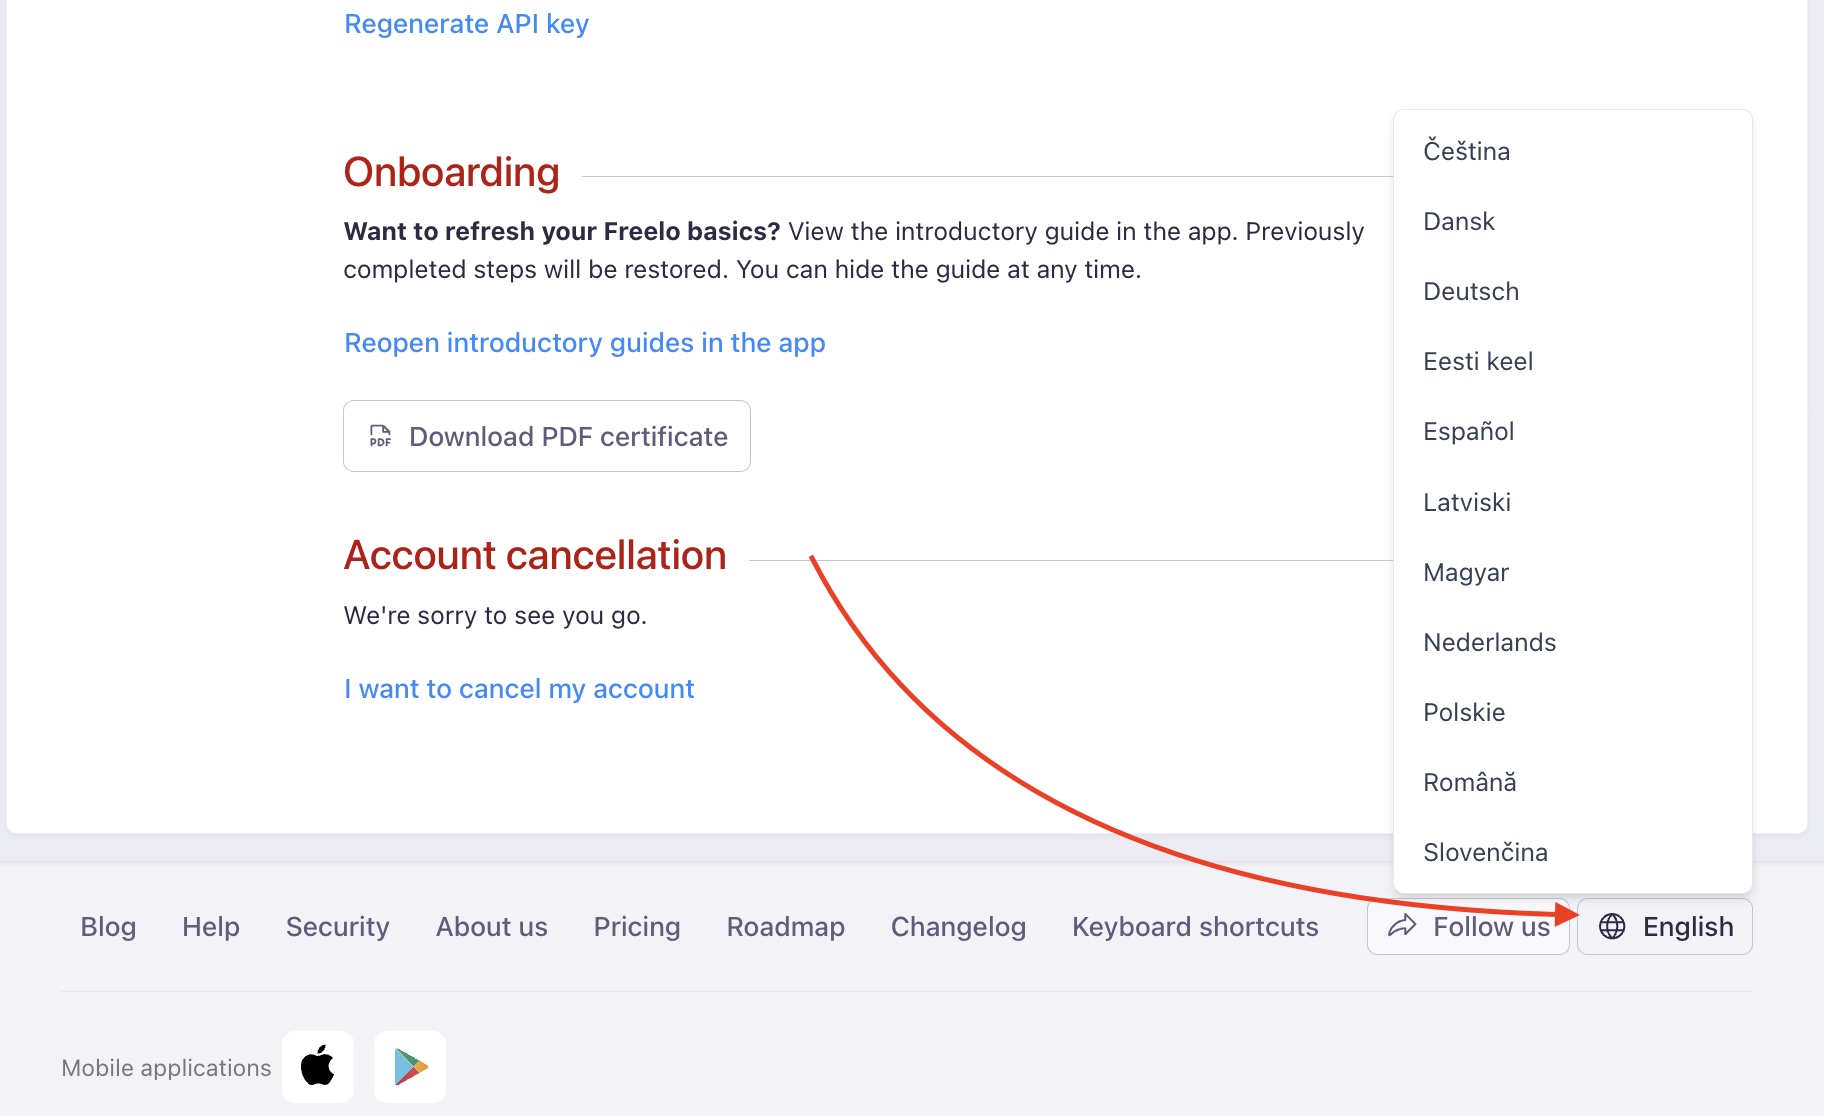Switch language to Español
Image resolution: width=1824 pixels, height=1116 pixels.
[1469, 431]
